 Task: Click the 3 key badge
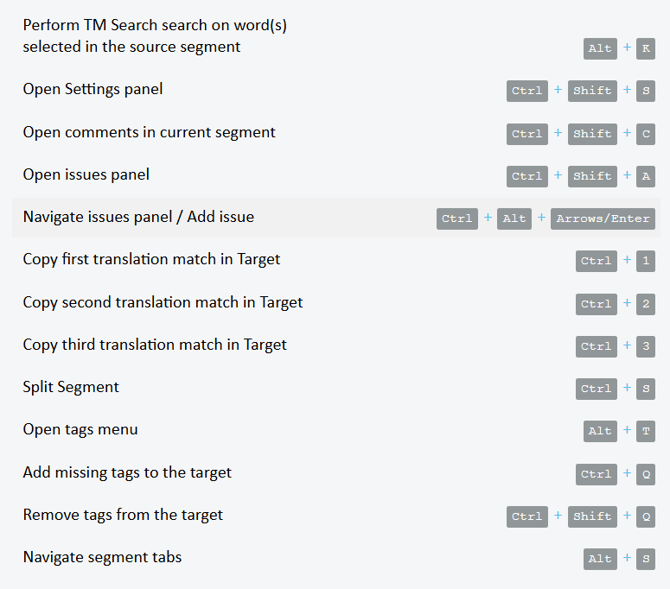(646, 346)
